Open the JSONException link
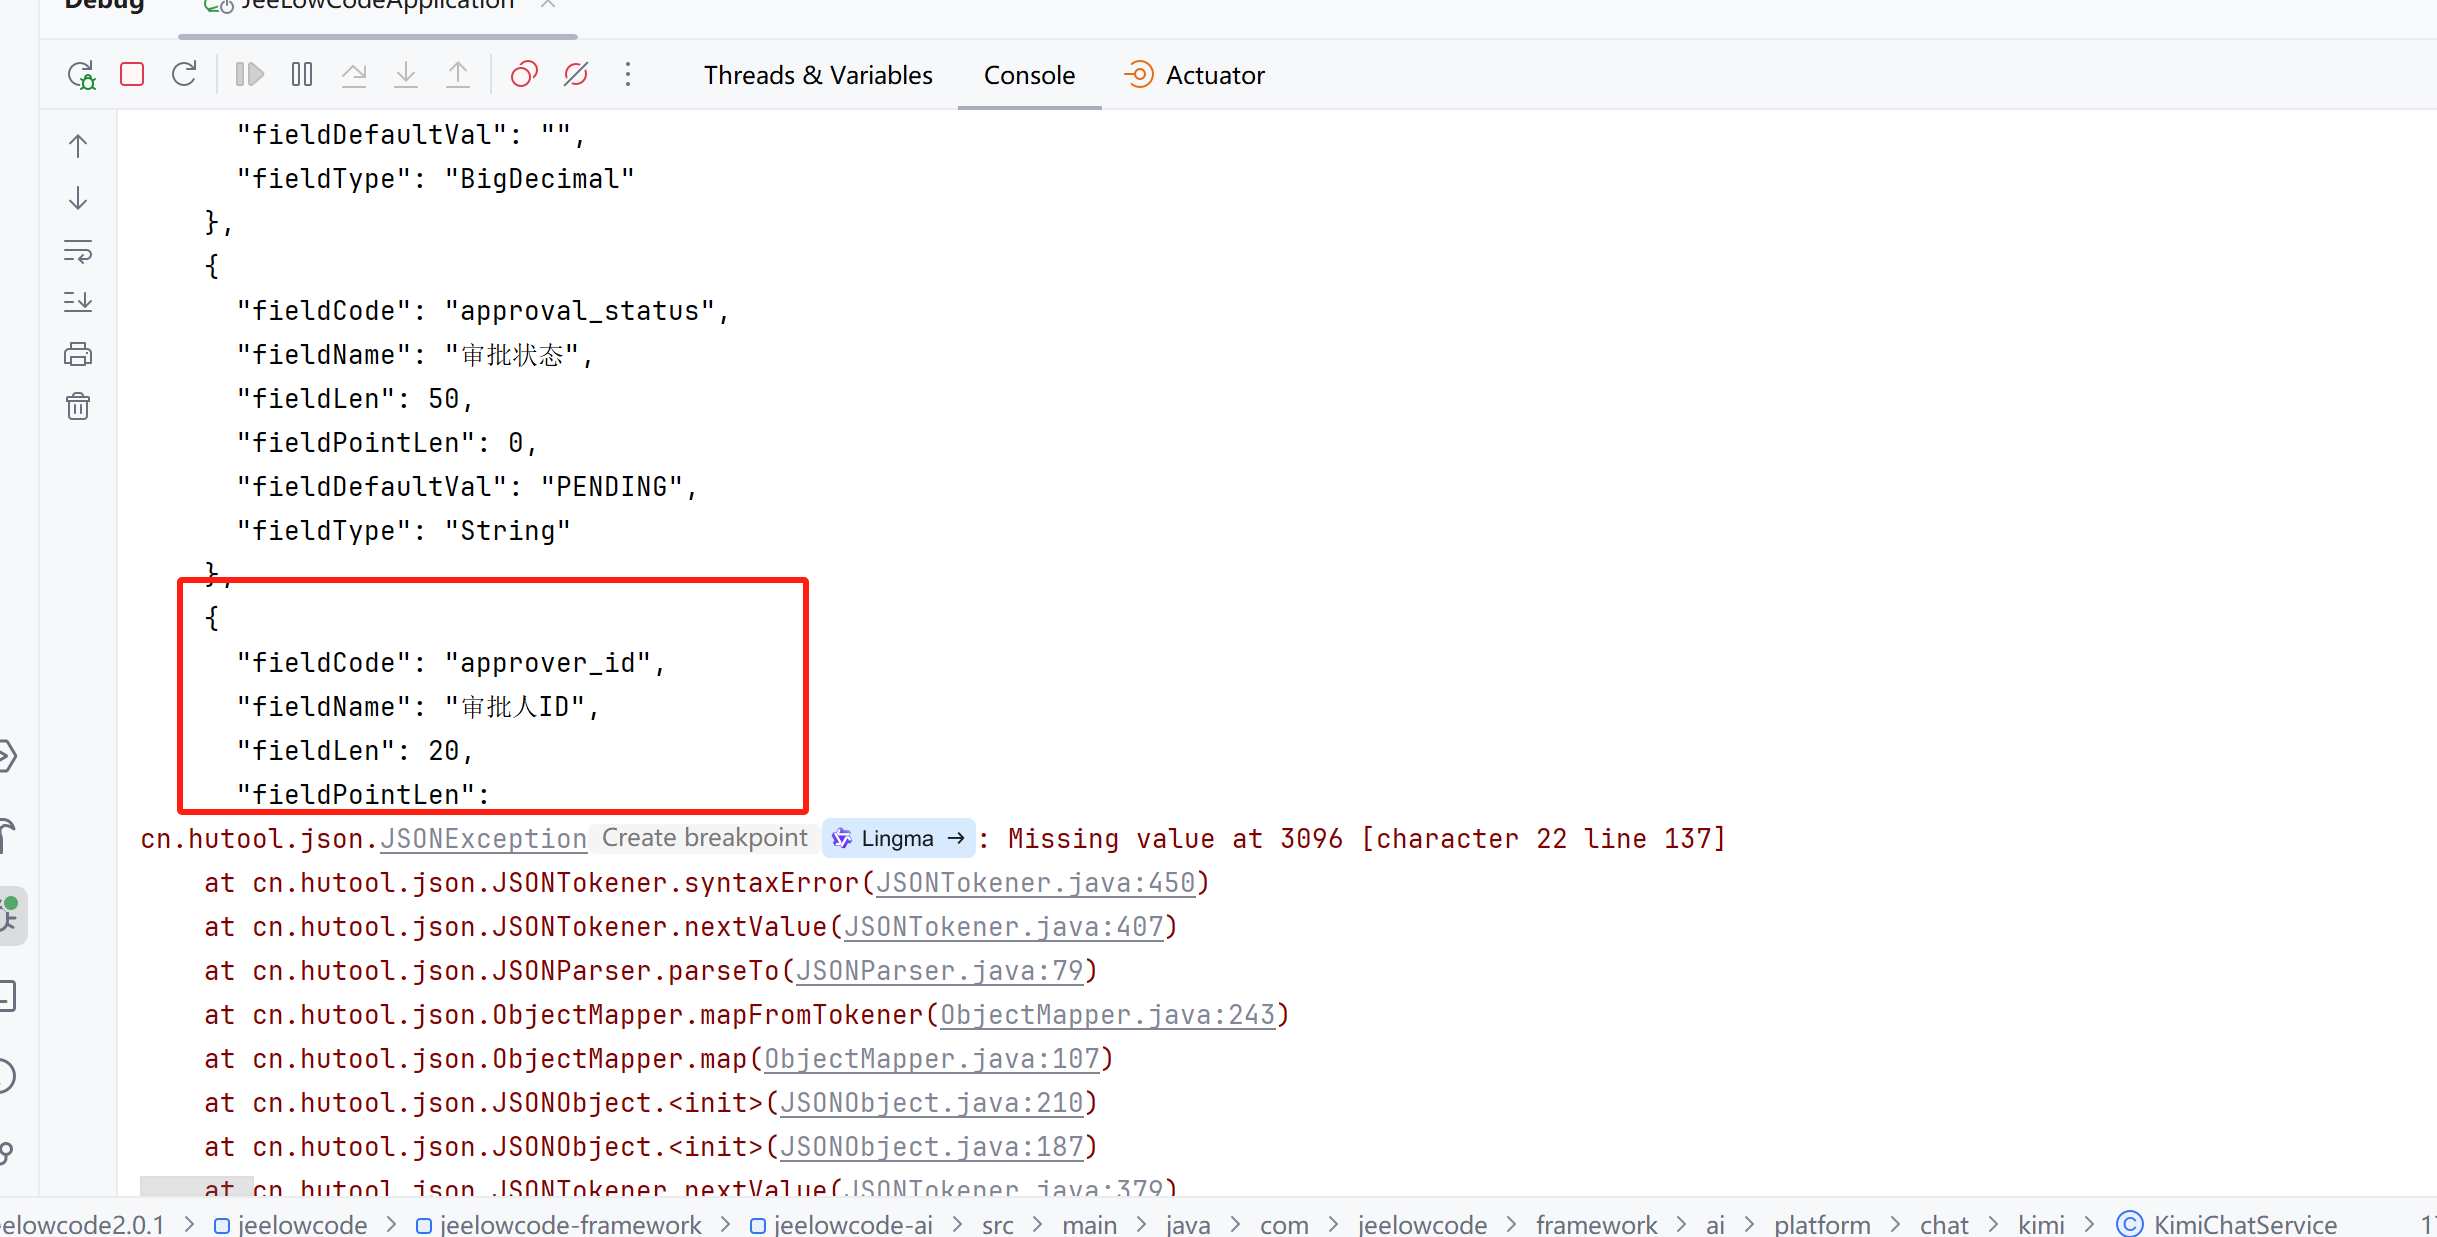Viewport: 2437px width, 1237px height. pyautogui.click(x=483, y=839)
